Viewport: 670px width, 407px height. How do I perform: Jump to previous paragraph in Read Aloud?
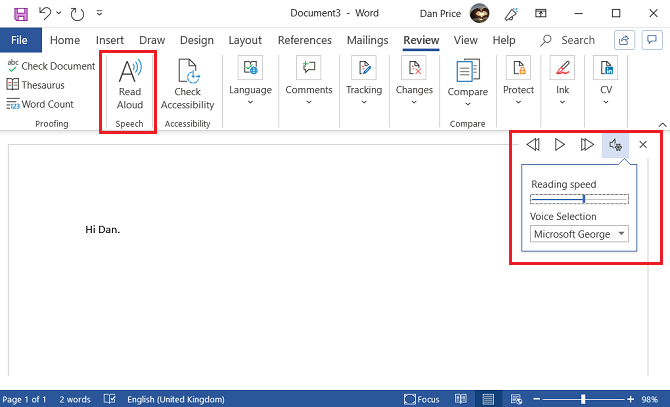tap(533, 145)
